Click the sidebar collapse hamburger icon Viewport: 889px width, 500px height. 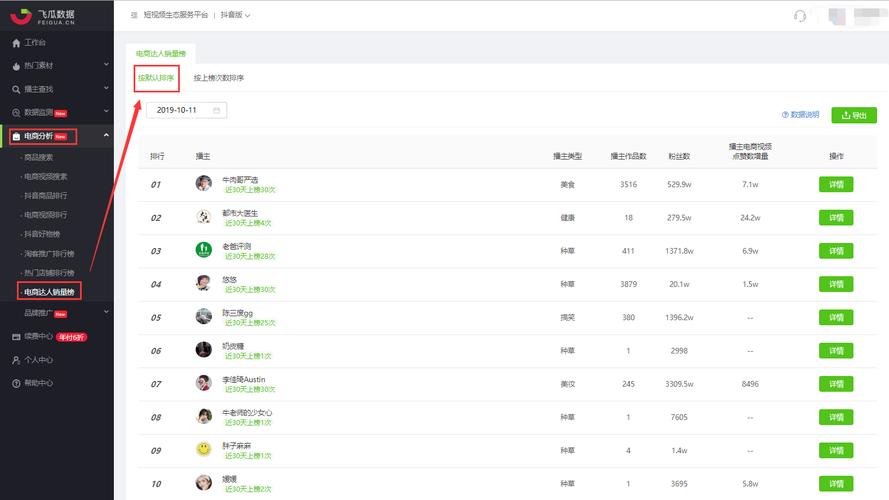(134, 16)
